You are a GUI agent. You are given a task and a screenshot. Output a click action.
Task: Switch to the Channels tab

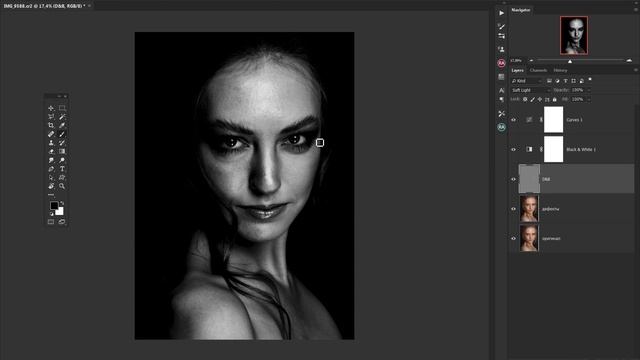click(538, 70)
